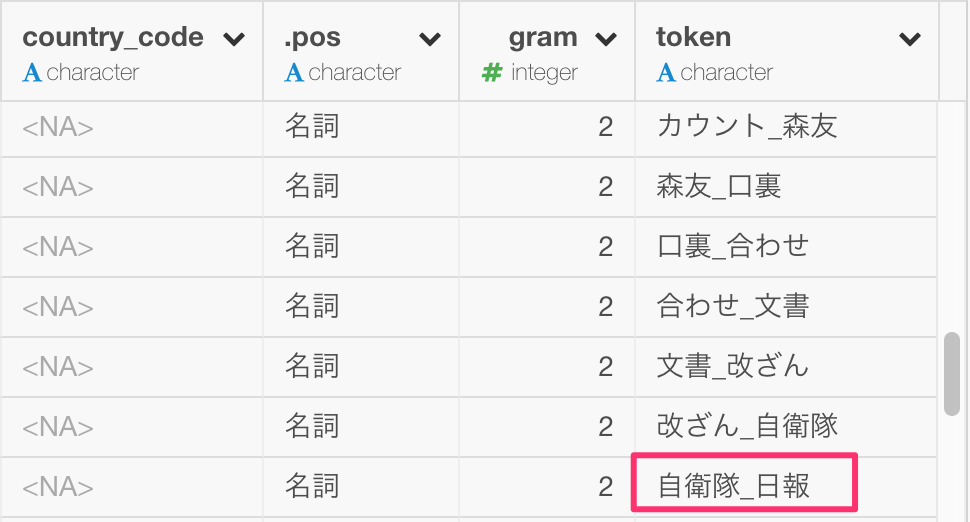Click the character type icon under country_code
The image size is (970, 522).
(32, 73)
